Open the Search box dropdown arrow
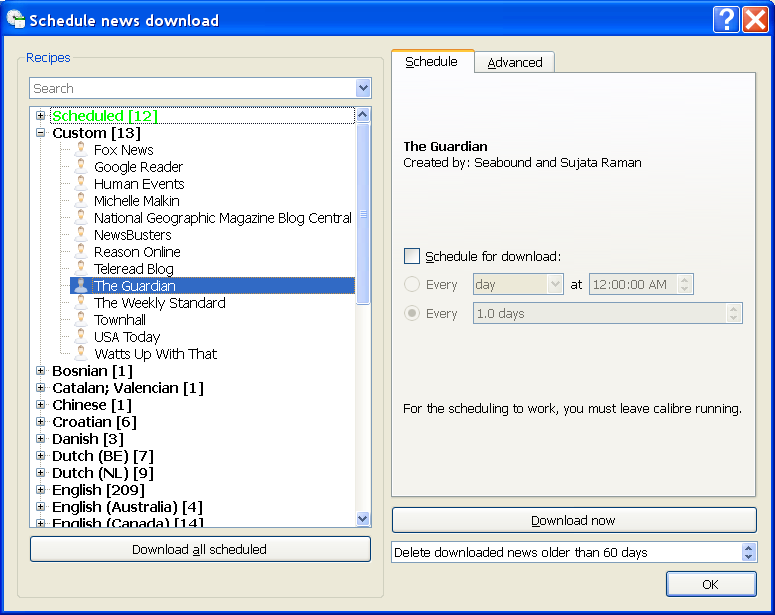The image size is (775, 615). tap(363, 88)
